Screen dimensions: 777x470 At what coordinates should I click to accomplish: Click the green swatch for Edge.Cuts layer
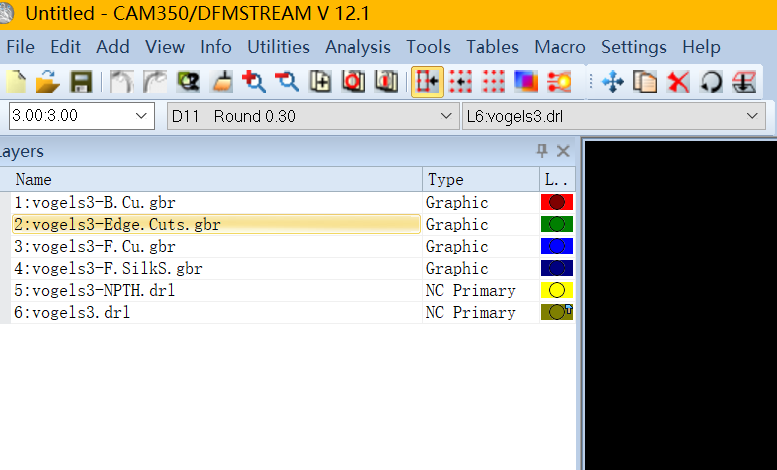(x=557, y=224)
